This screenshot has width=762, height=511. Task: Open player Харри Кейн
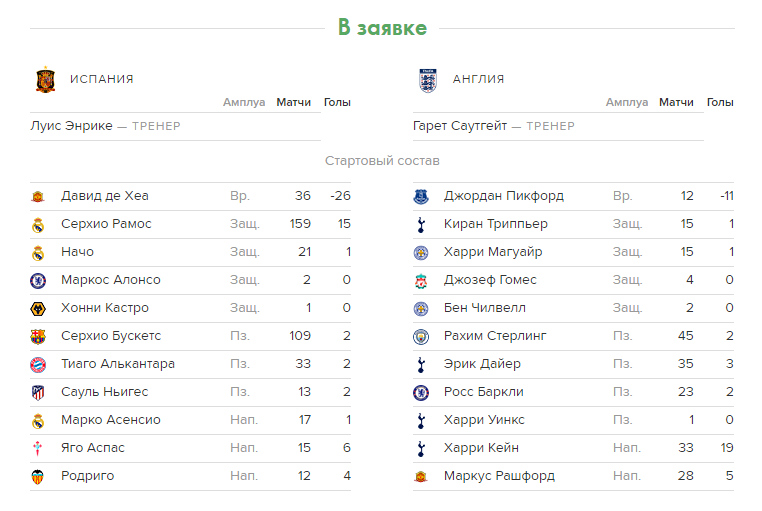(481, 448)
